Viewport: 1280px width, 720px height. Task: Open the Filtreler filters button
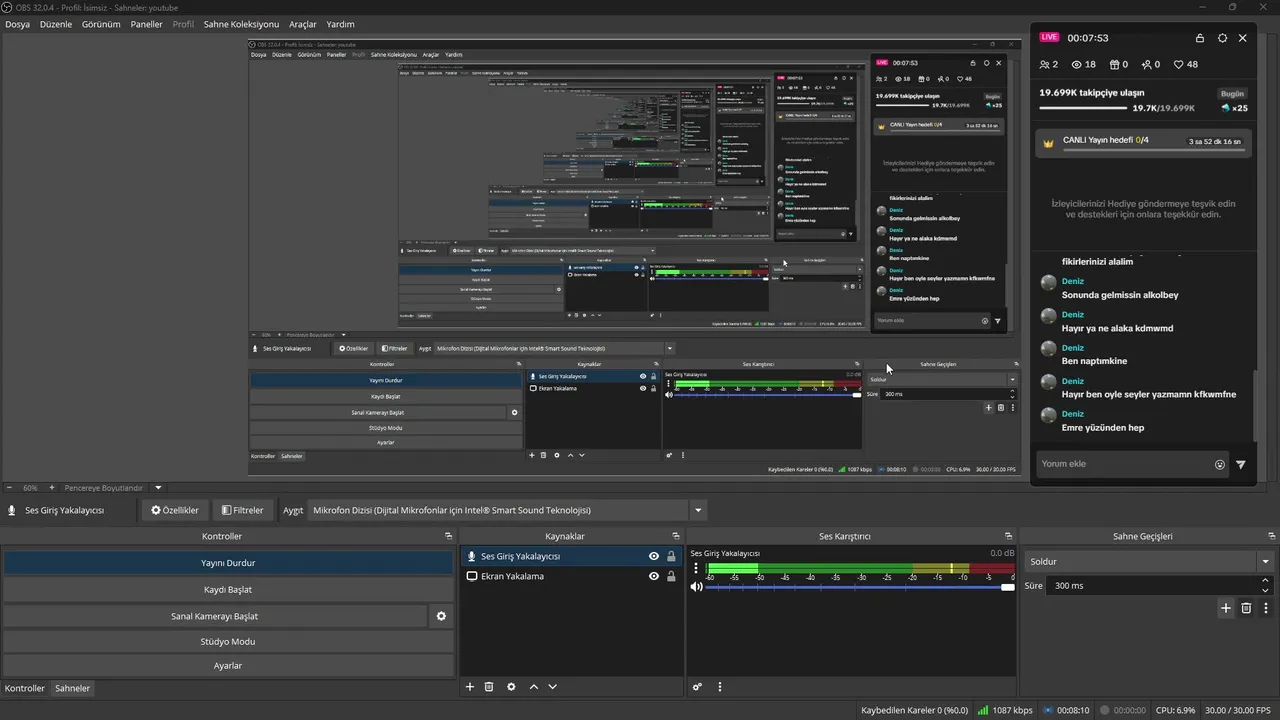click(x=243, y=510)
